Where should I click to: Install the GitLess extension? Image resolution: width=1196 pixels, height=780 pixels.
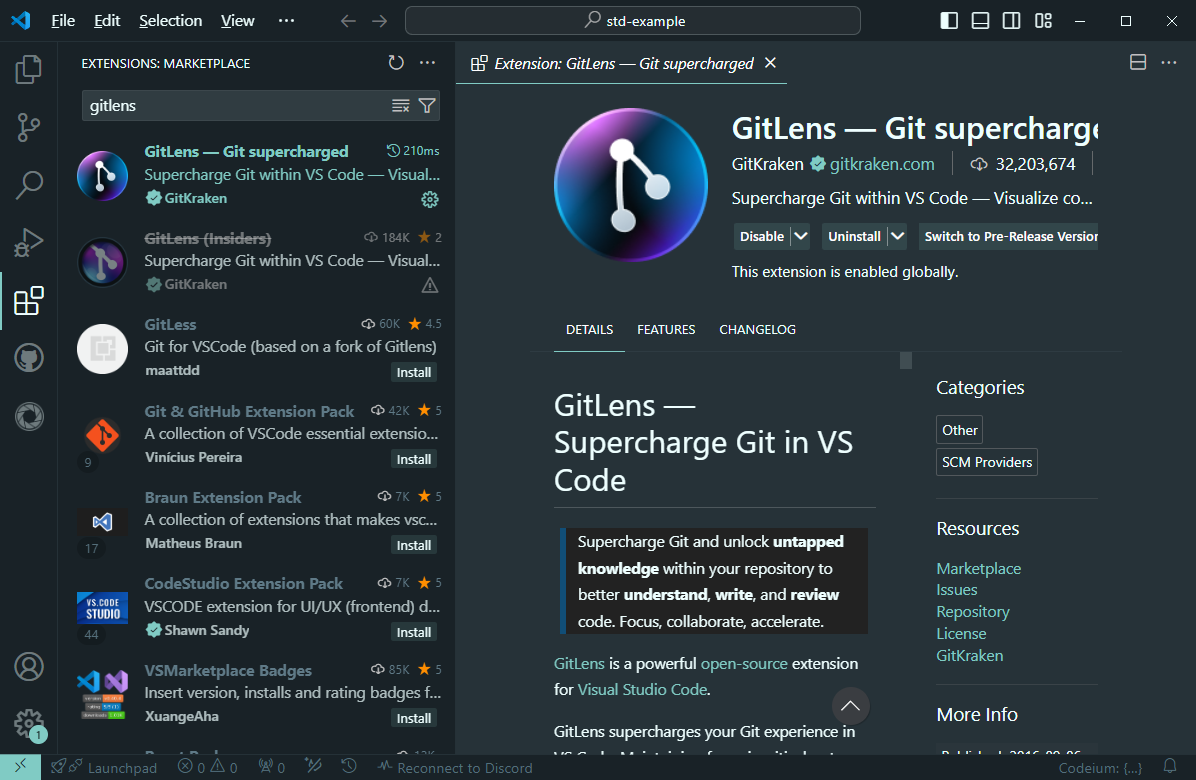click(x=413, y=372)
